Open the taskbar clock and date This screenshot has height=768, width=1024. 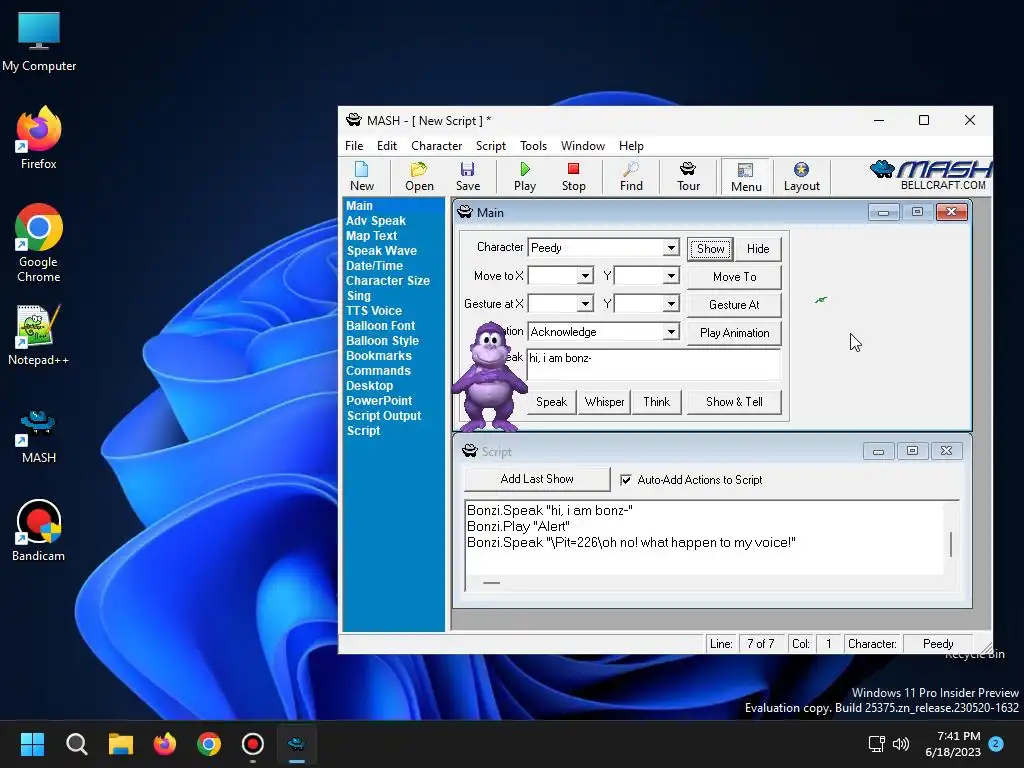point(953,744)
